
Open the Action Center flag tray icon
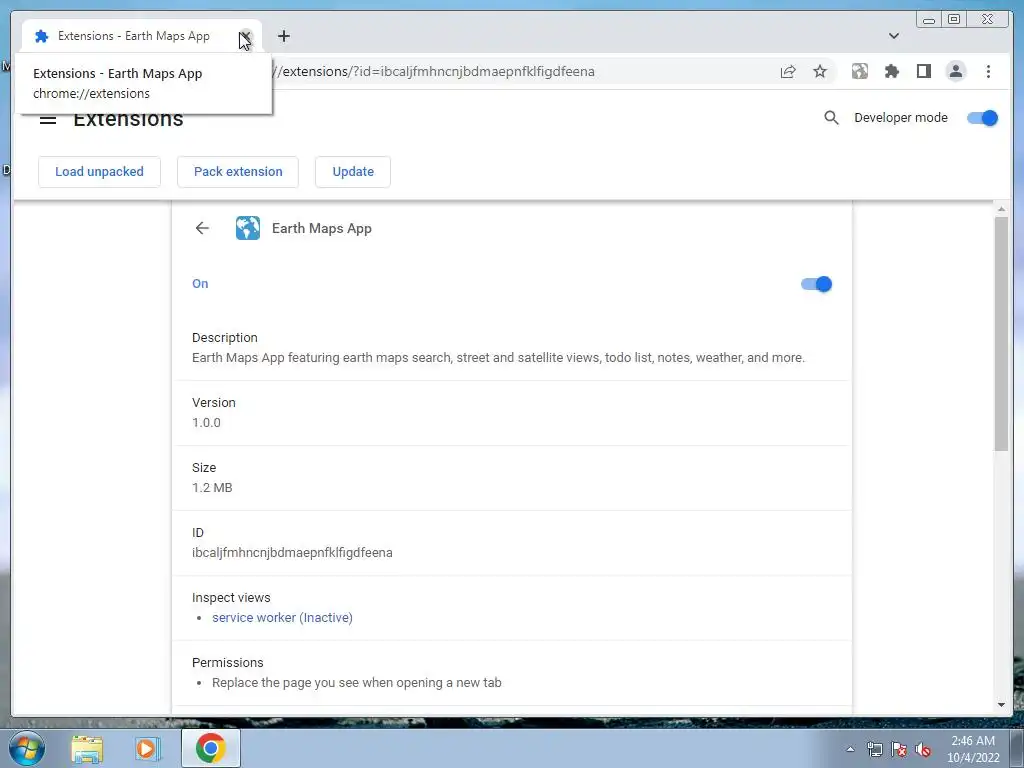tap(899, 749)
